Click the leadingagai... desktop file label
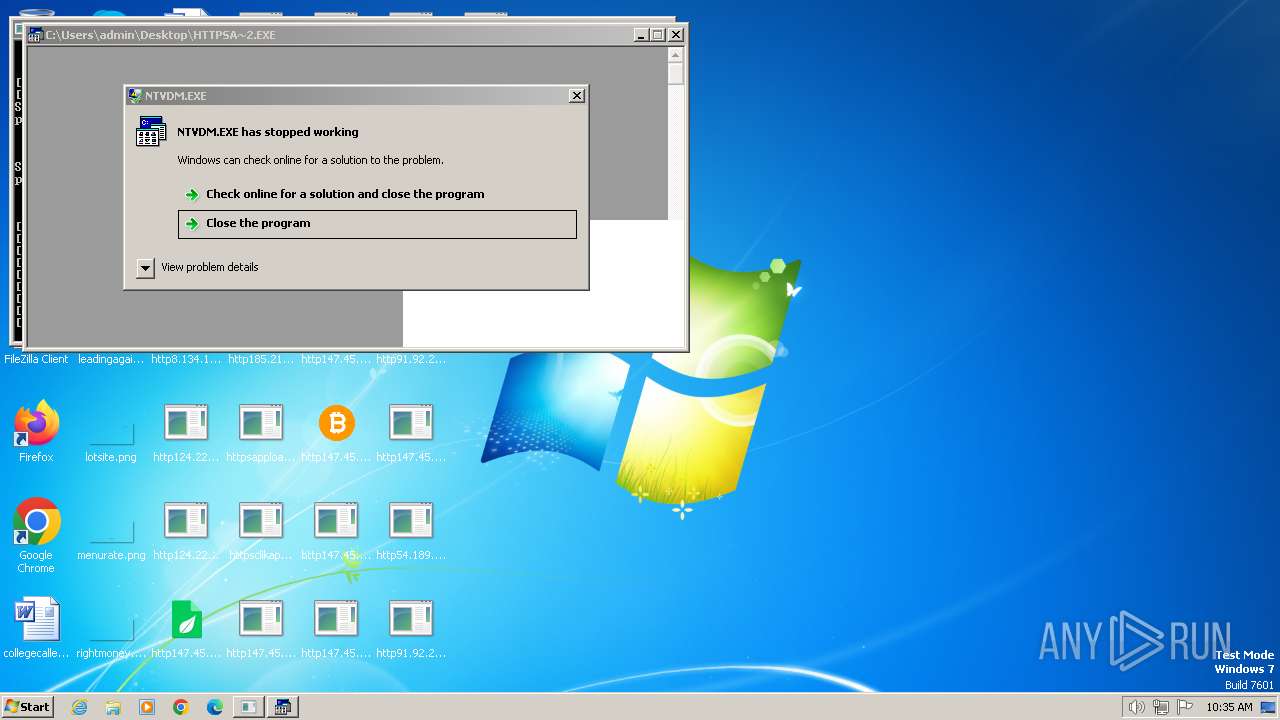This screenshot has width=1280, height=720. (111, 359)
